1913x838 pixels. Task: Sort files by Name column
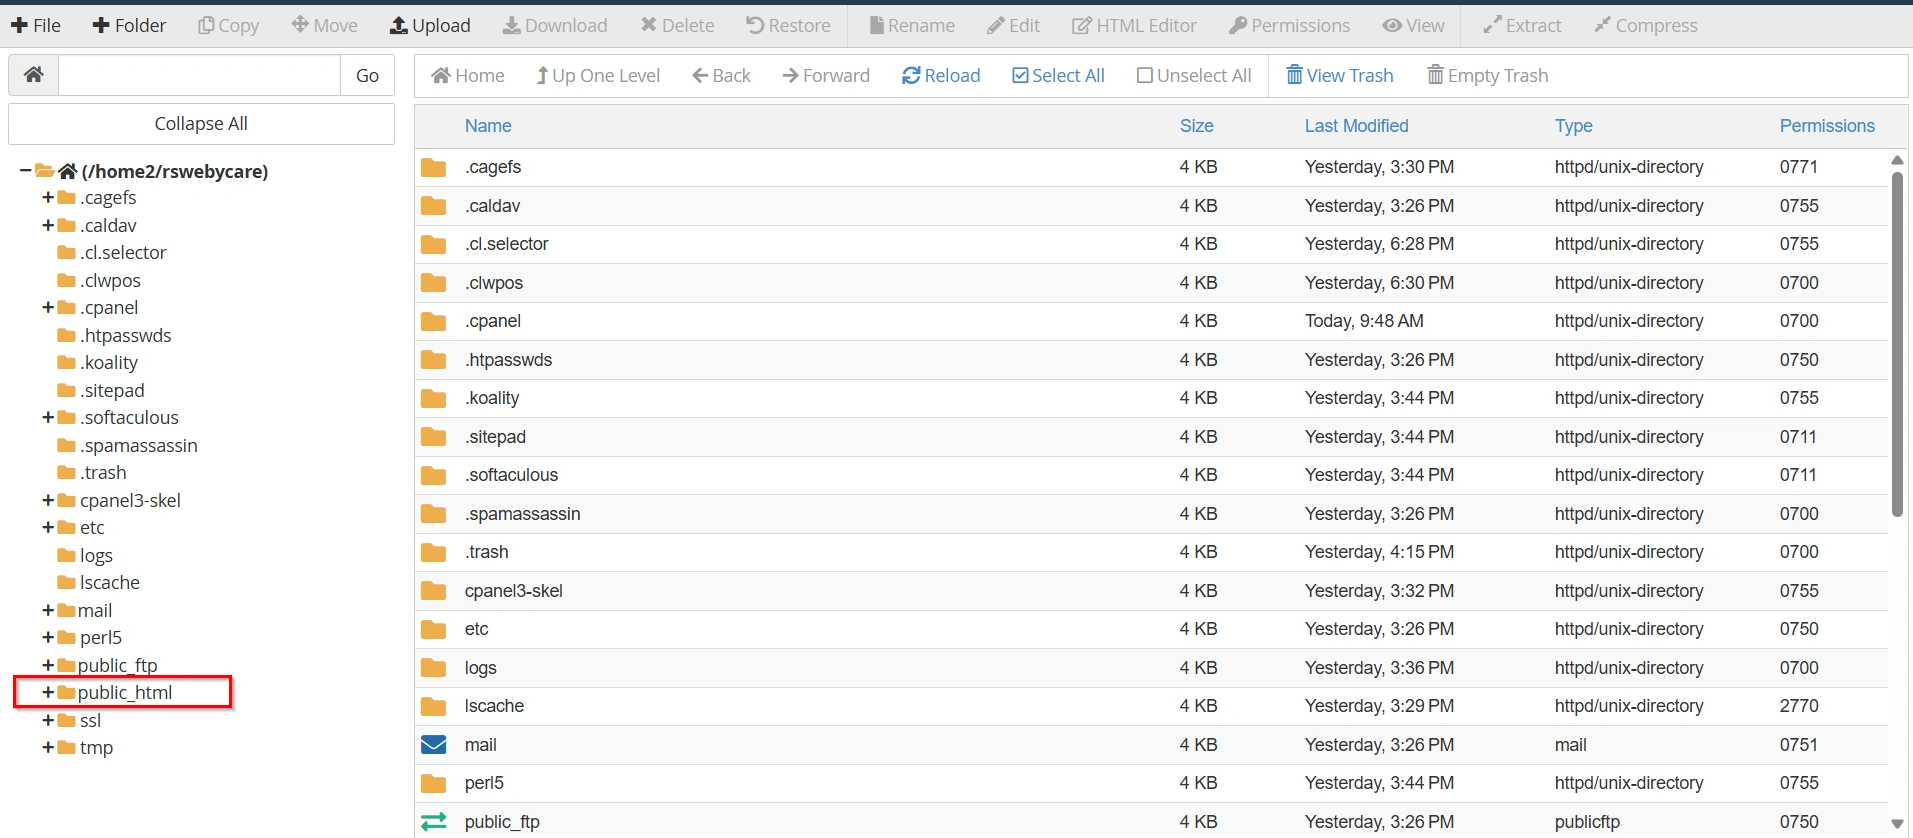[488, 126]
